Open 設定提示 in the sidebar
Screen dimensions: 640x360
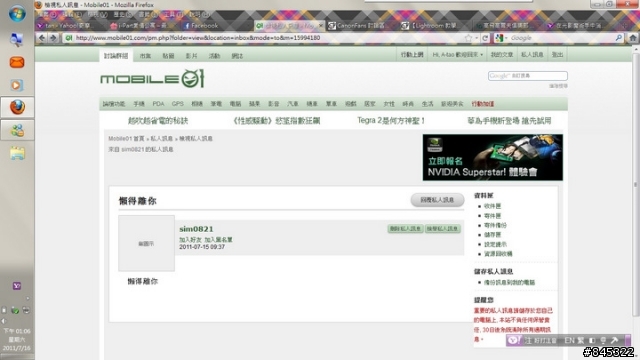(x=495, y=244)
